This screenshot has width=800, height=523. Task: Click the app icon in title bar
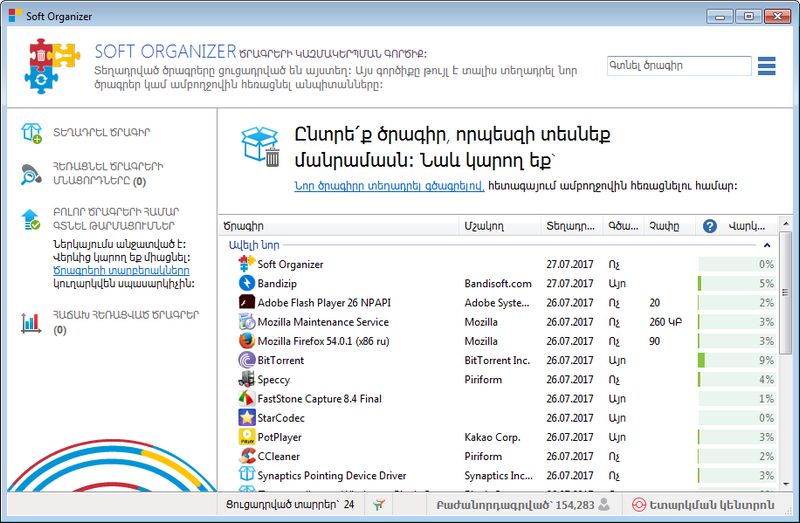click(x=15, y=16)
